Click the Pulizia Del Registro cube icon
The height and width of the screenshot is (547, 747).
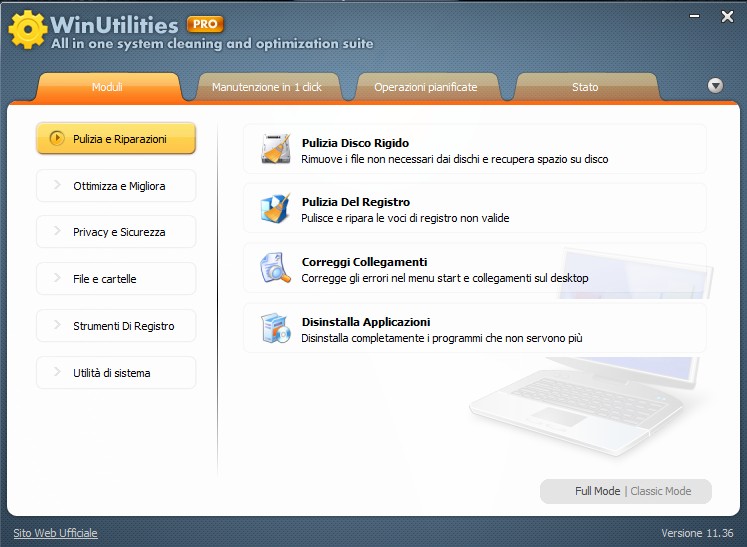click(276, 208)
